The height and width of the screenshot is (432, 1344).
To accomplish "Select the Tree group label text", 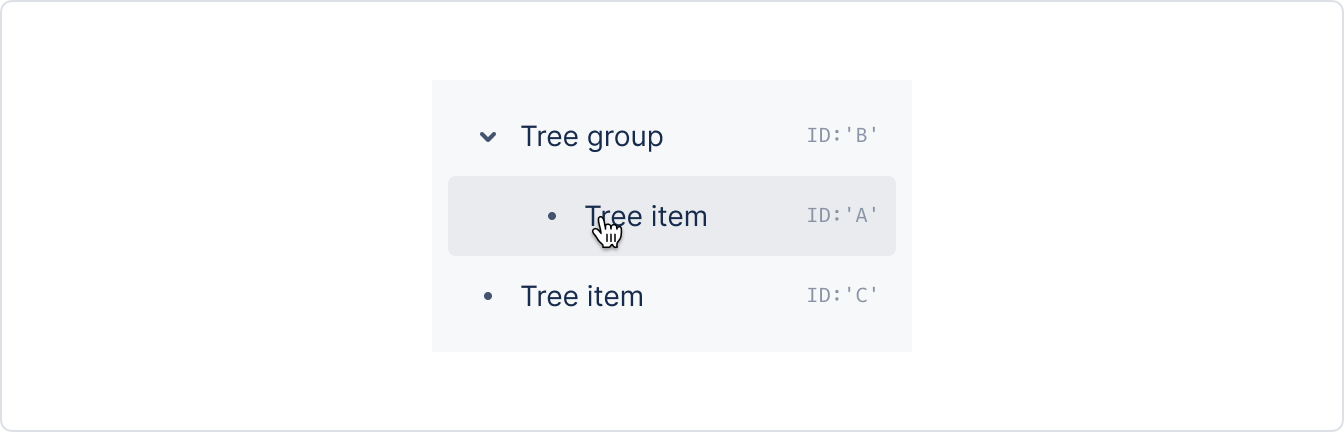I will 592,137.
